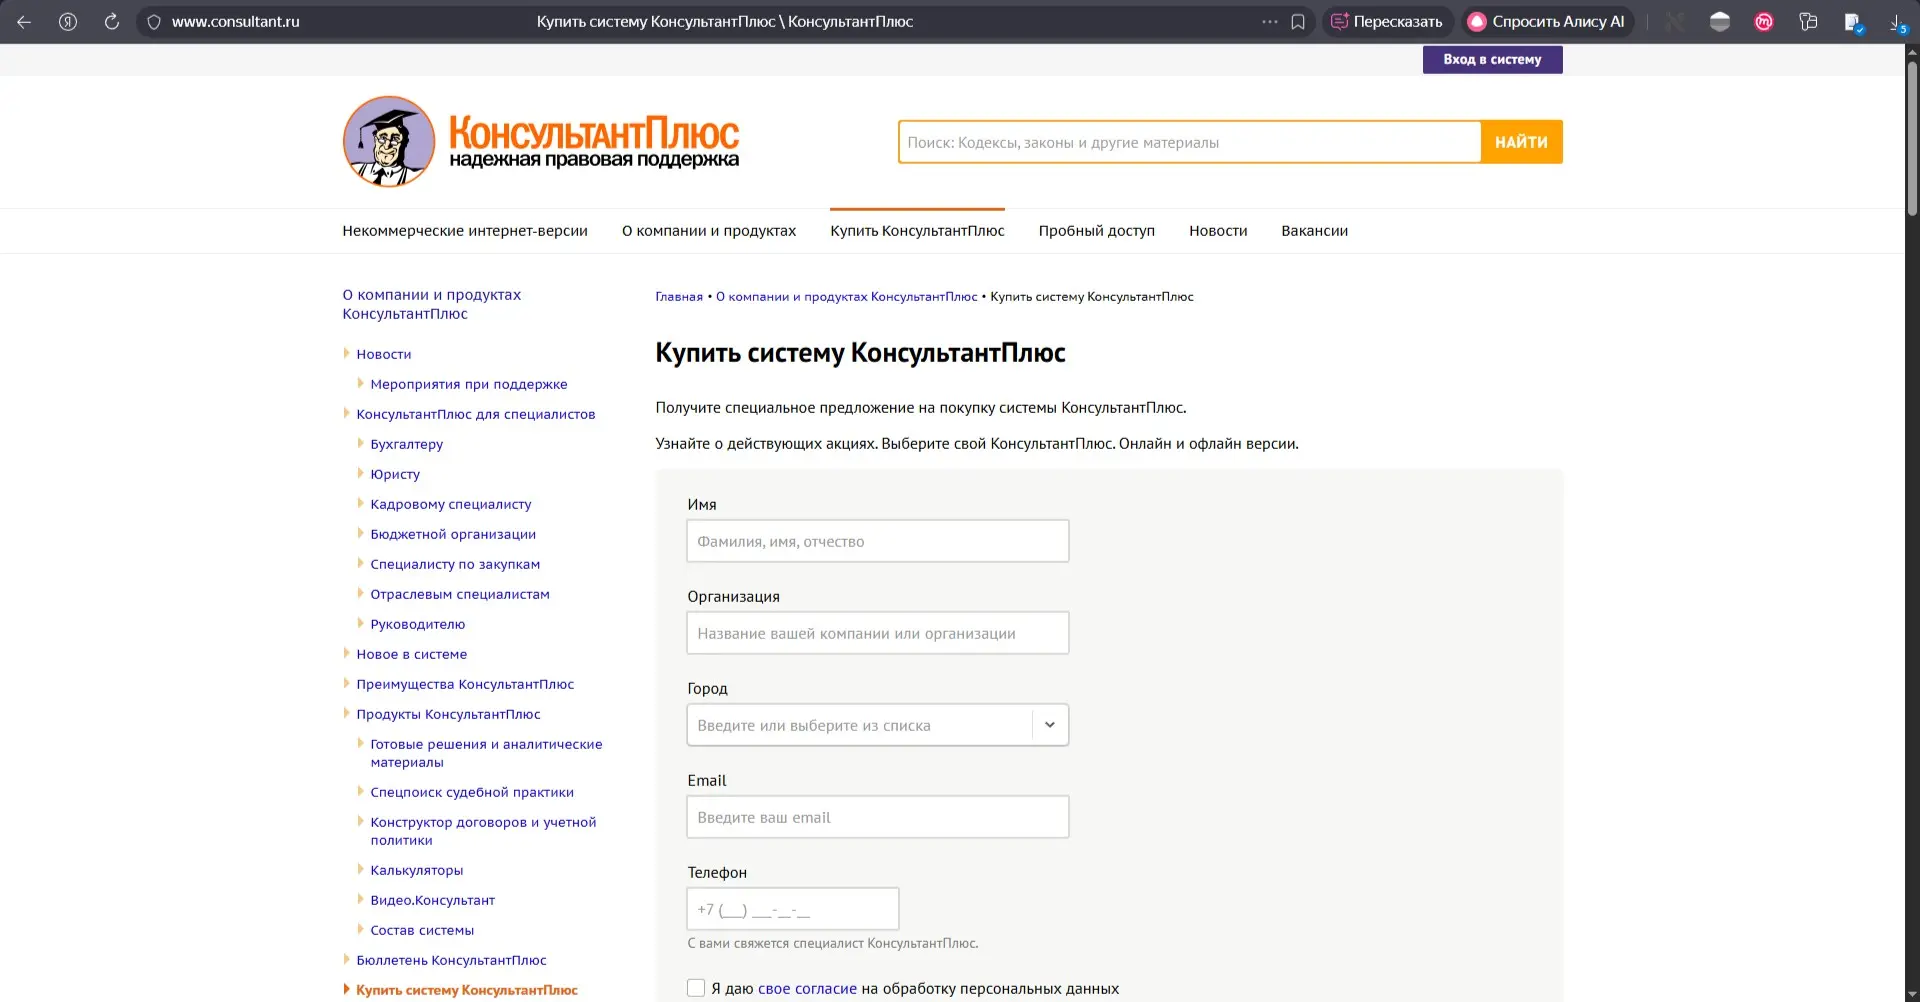Open Специалисту по закупкам sidebar link
This screenshot has width=1920, height=1002.
pos(455,564)
